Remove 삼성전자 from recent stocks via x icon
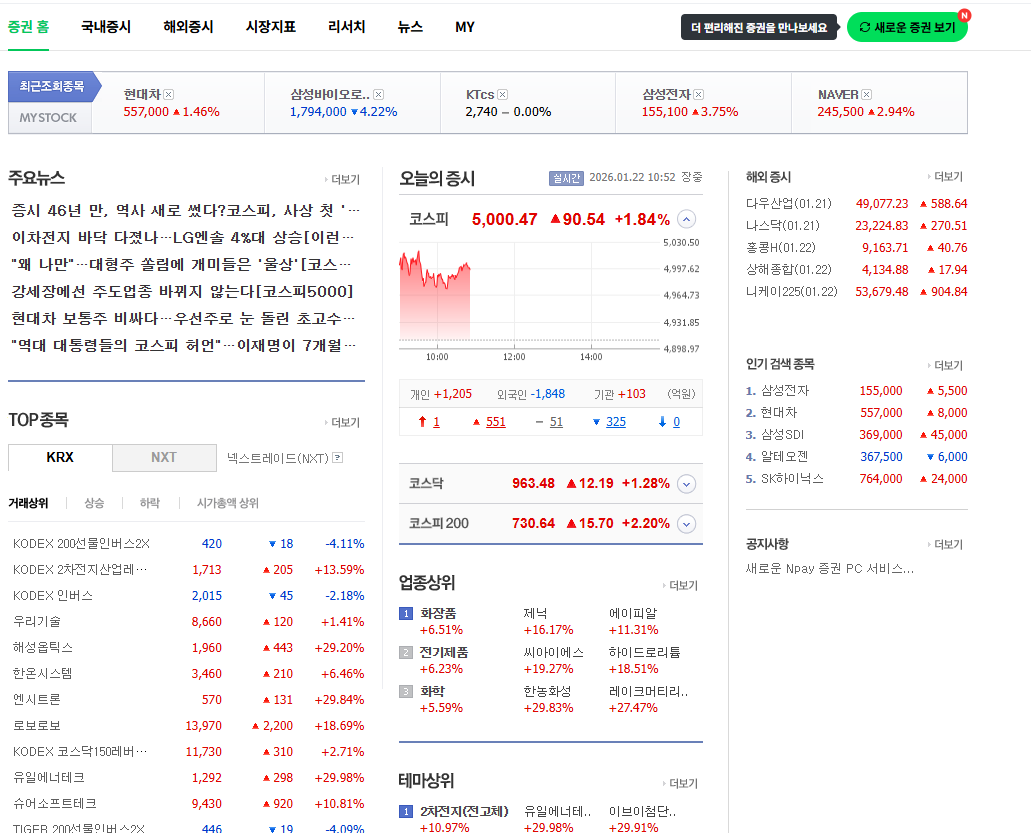This screenshot has height=833, width=1031. tap(699, 95)
